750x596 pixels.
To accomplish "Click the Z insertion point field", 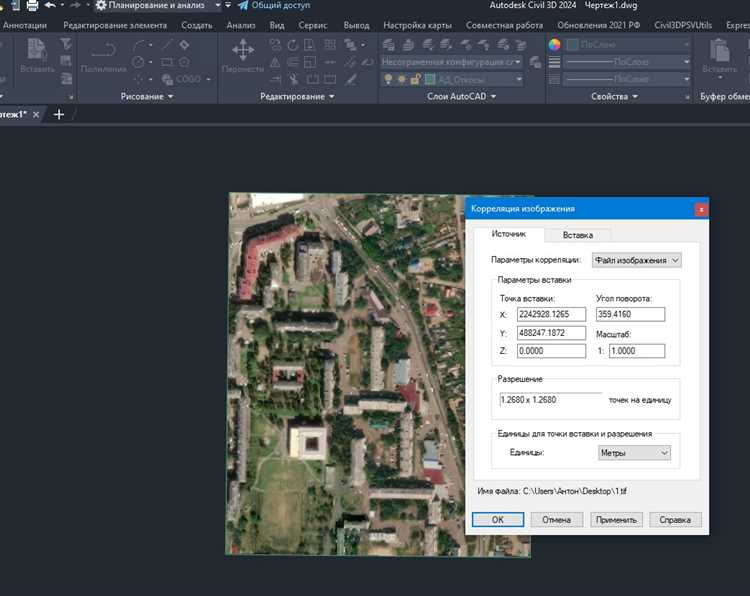I will point(551,351).
